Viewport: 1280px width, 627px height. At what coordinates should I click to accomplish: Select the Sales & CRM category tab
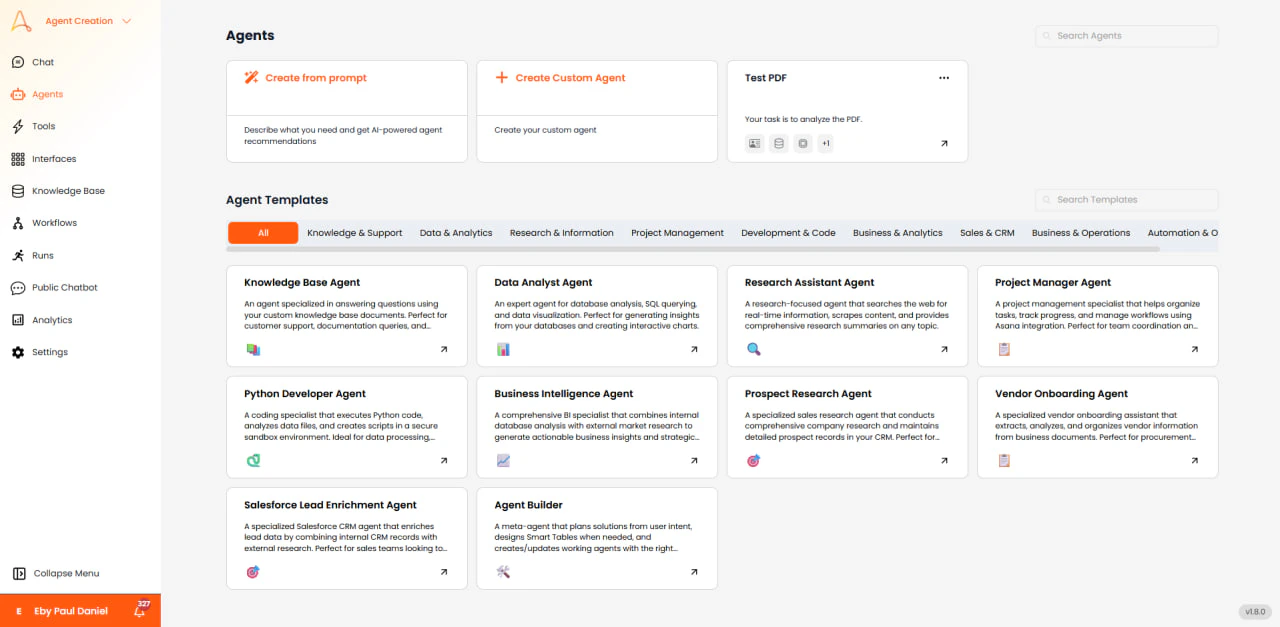(x=987, y=232)
